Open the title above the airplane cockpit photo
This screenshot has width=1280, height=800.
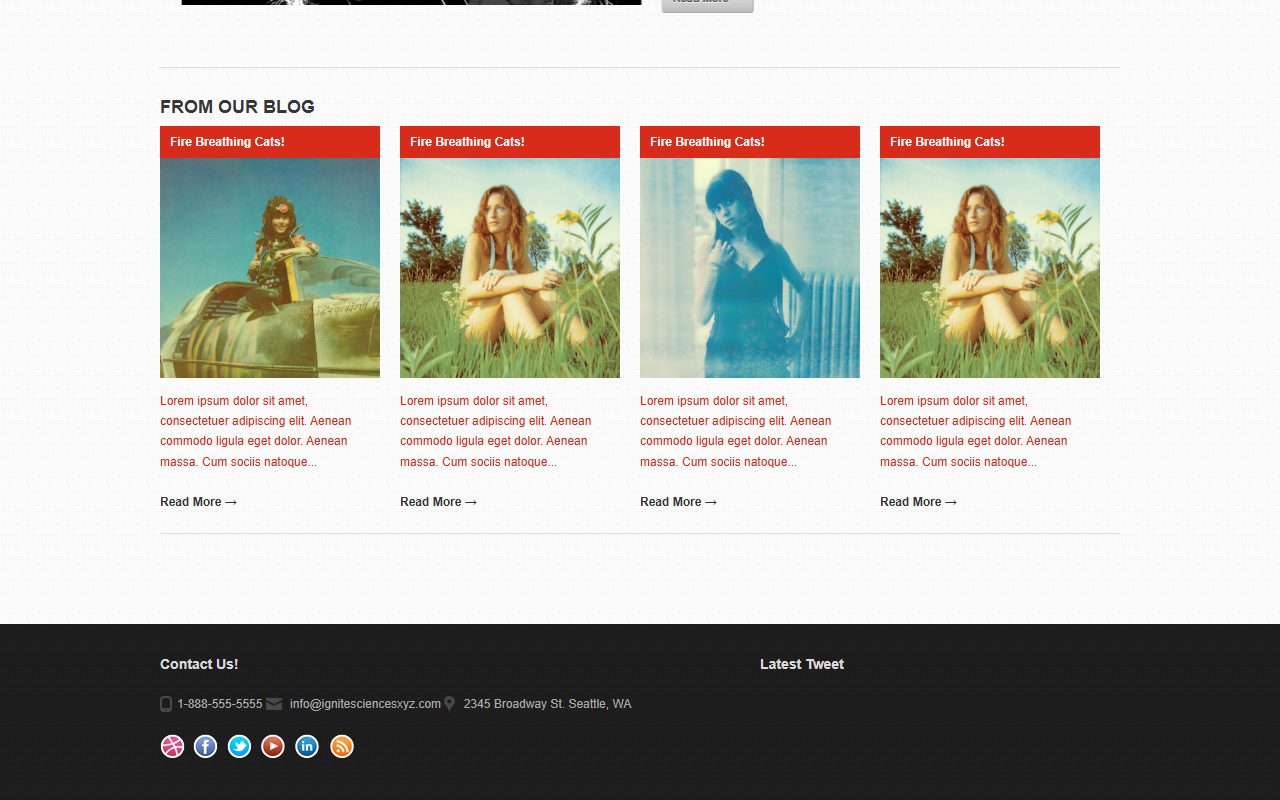[227, 142]
